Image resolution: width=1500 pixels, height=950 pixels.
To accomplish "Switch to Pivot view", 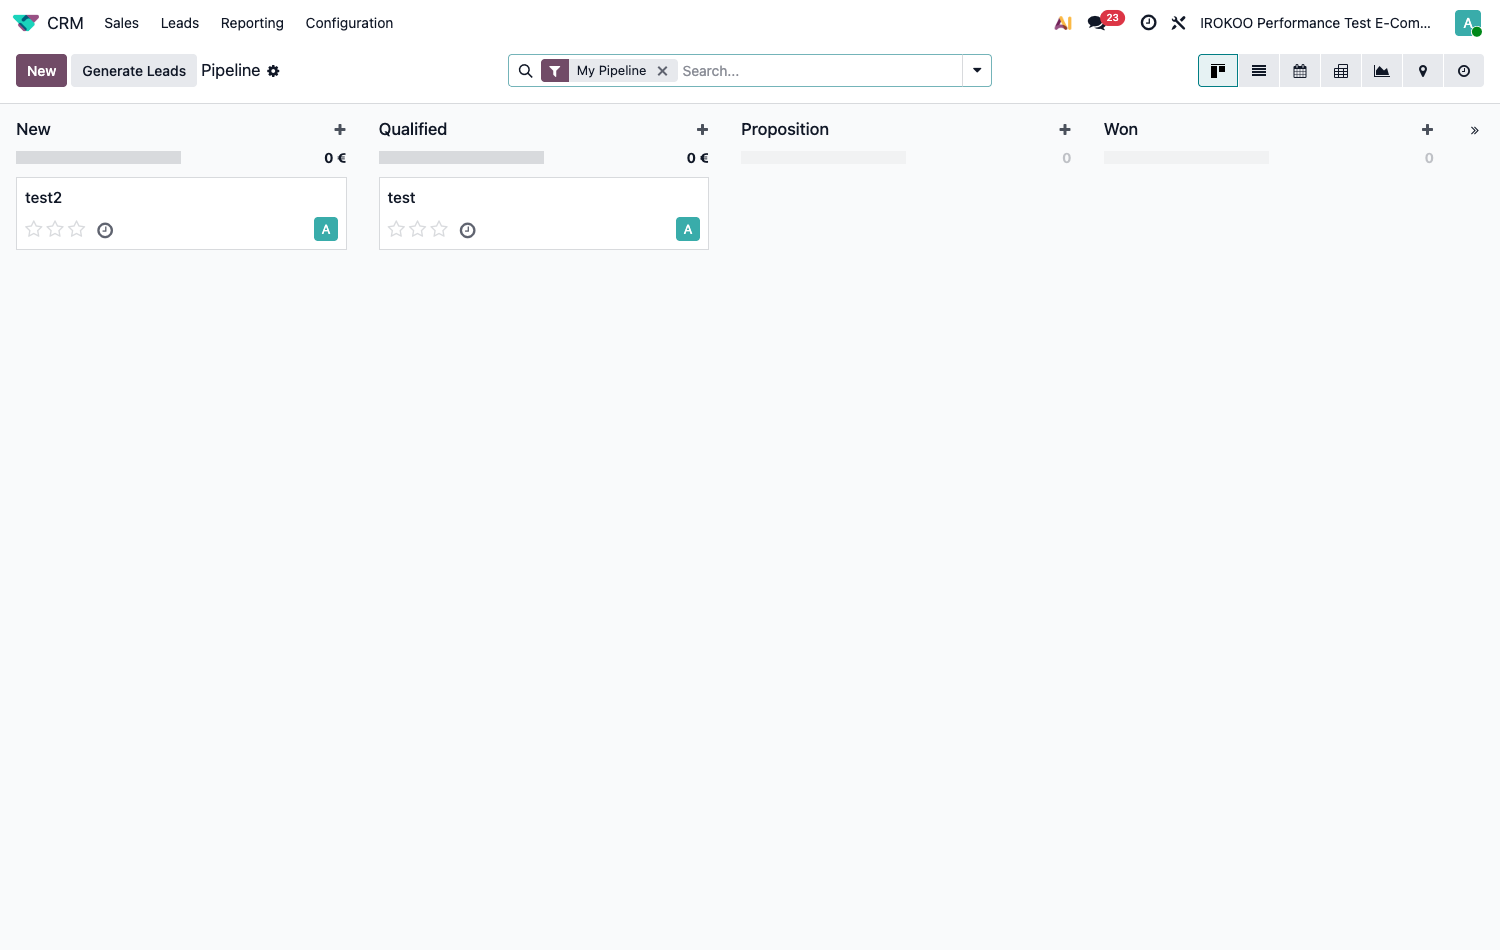I will pyautogui.click(x=1341, y=71).
